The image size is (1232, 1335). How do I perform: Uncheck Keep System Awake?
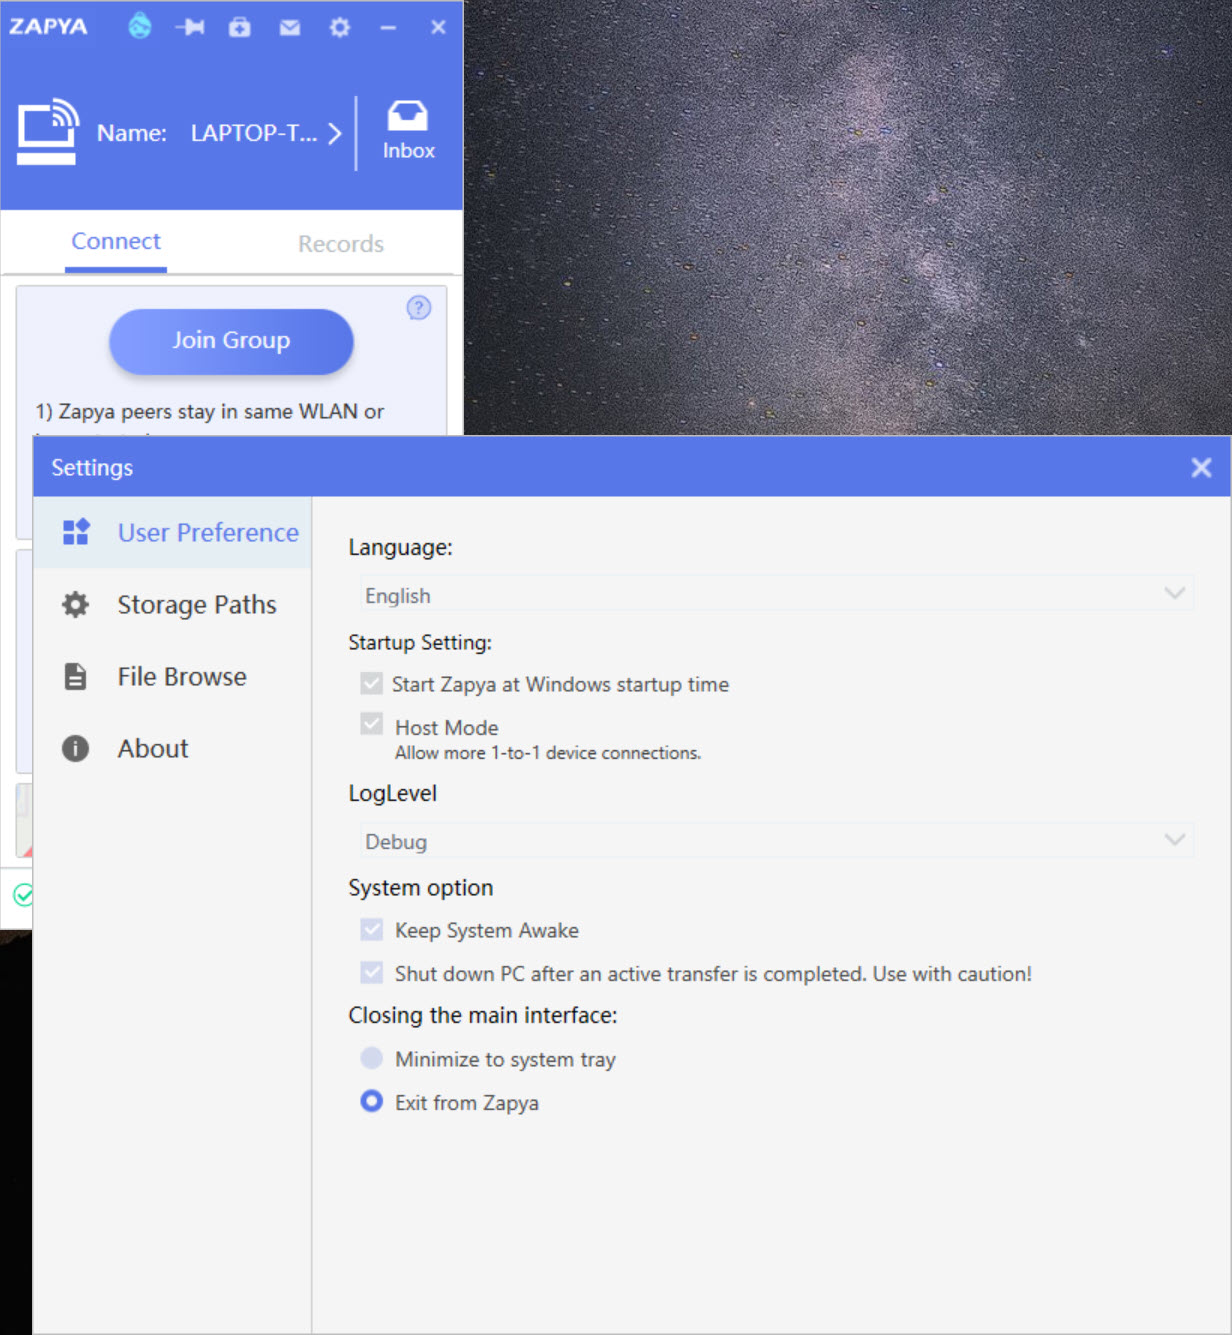(372, 930)
